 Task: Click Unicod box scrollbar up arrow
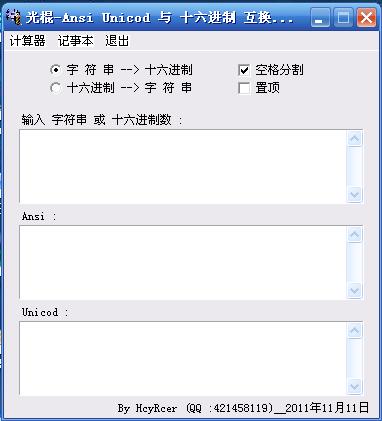click(354, 330)
